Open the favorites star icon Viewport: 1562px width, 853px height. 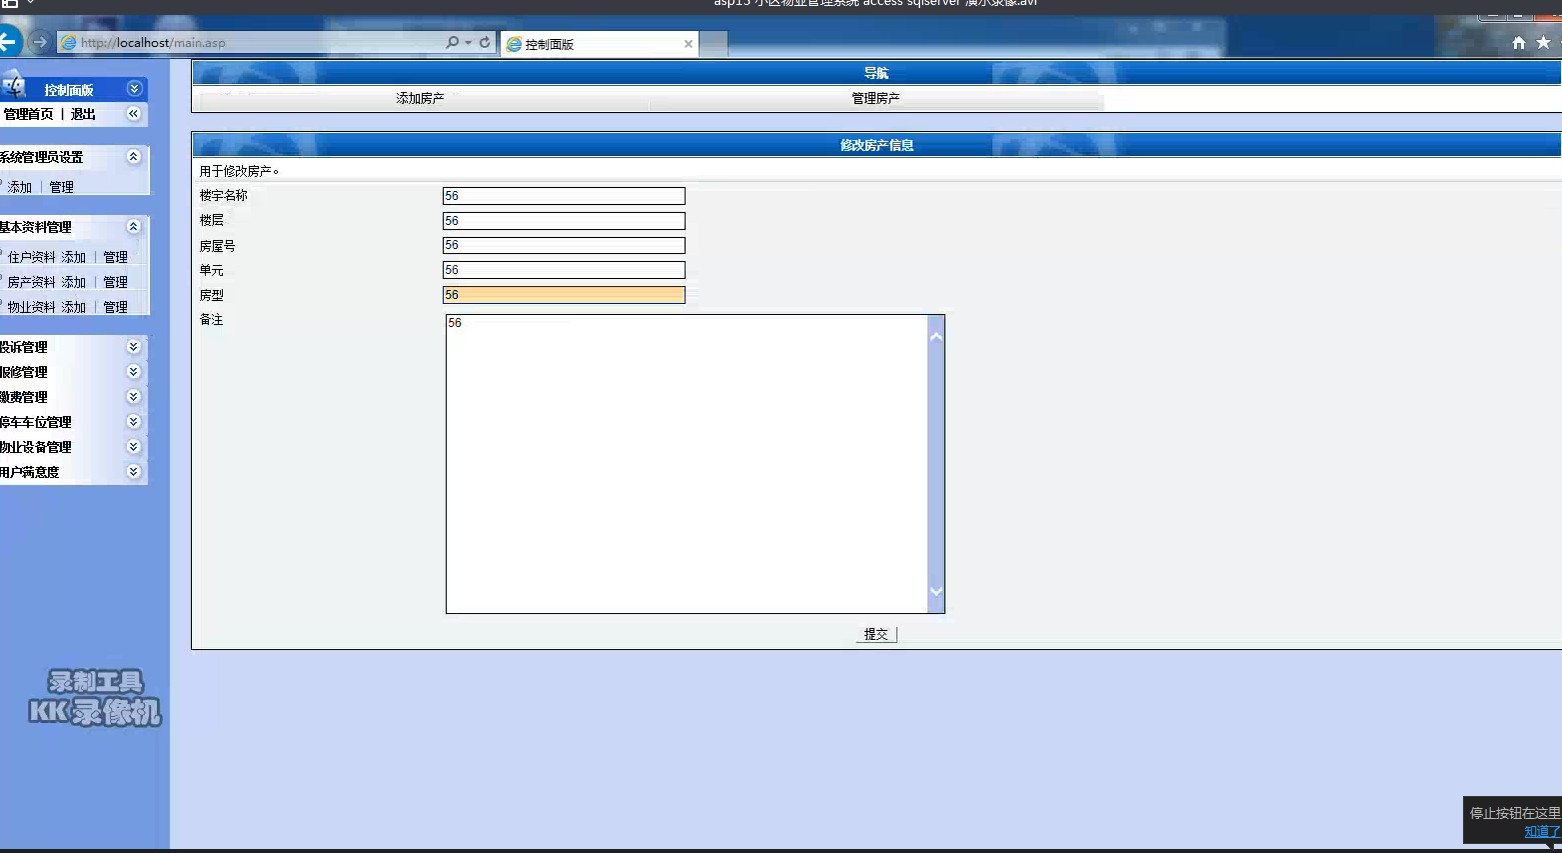1543,42
